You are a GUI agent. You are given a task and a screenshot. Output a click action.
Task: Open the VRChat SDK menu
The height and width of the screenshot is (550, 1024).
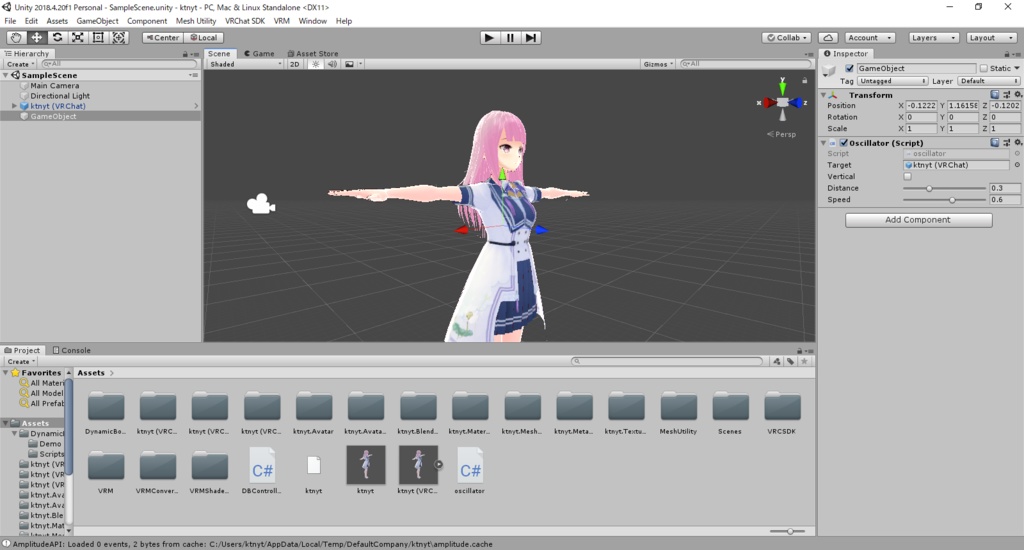coord(245,21)
